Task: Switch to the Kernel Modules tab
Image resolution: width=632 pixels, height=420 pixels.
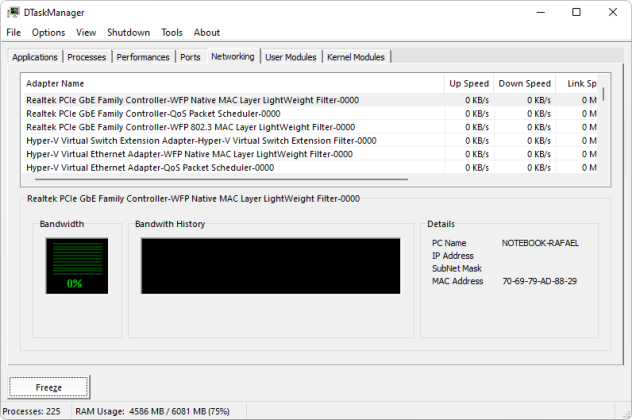Action: [x=356, y=57]
